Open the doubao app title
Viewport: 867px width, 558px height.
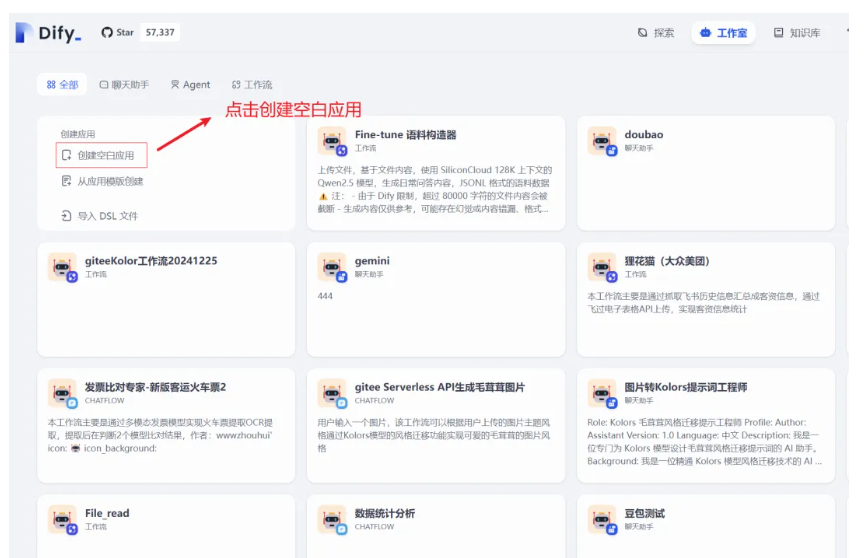(x=644, y=135)
